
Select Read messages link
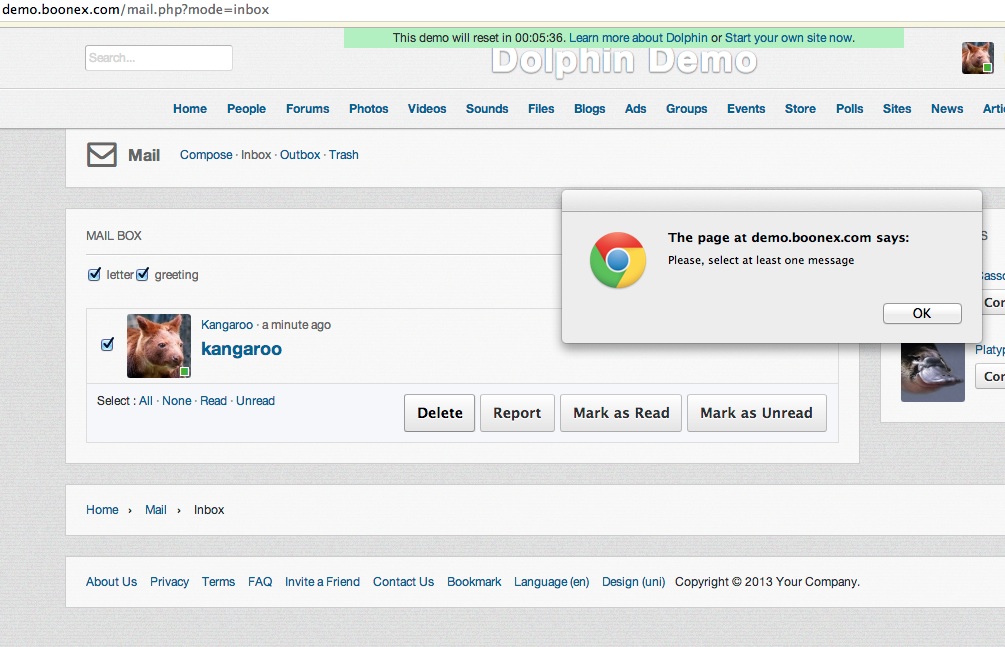click(x=213, y=401)
